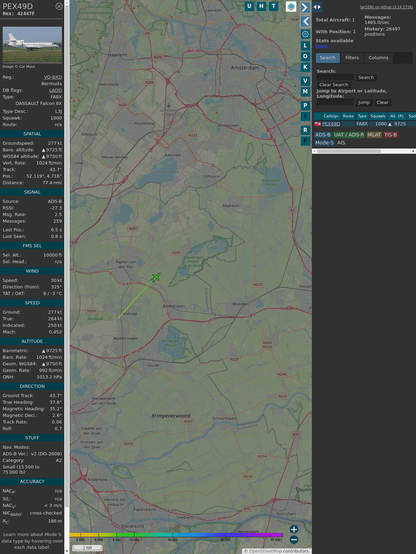Image resolution: width=416 pixels, height=554 pixels.
Task: Zoom in using the plus icon
Action: point(294,529)
